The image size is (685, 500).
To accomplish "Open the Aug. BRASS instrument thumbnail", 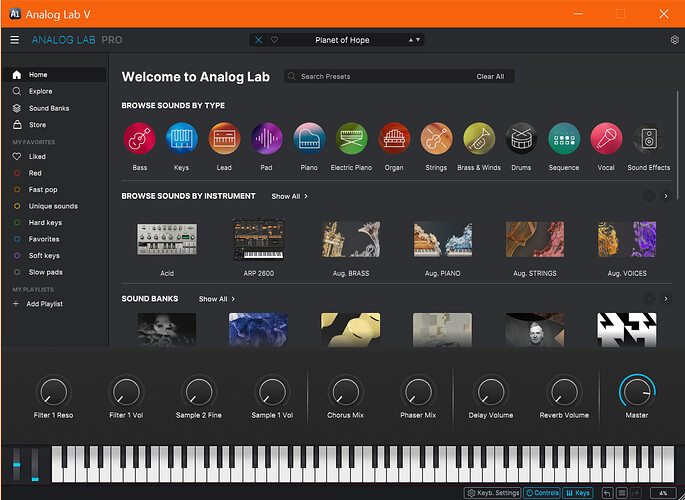I will point(351,239).
